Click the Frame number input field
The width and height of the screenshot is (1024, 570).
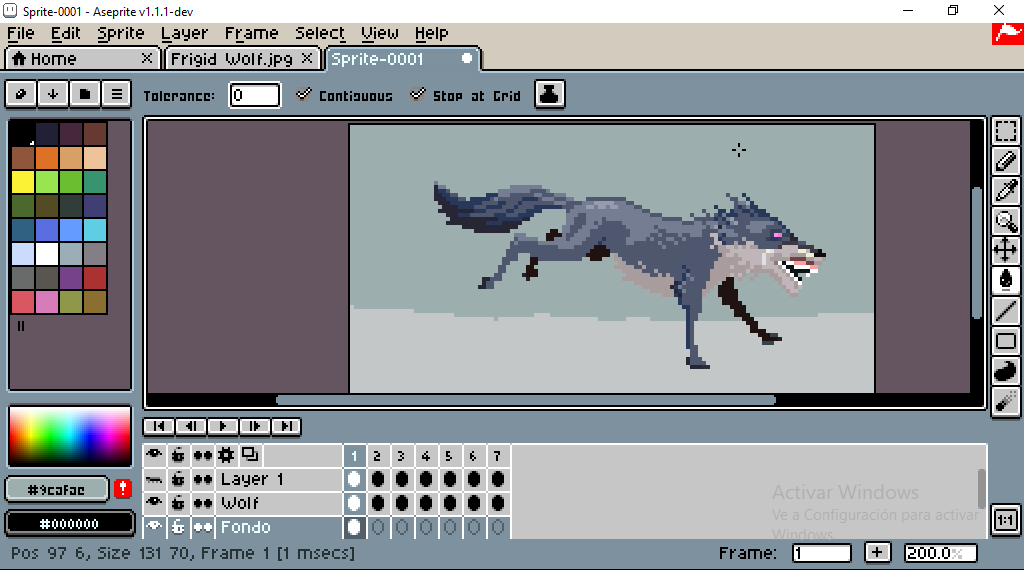tap(822, 553)
